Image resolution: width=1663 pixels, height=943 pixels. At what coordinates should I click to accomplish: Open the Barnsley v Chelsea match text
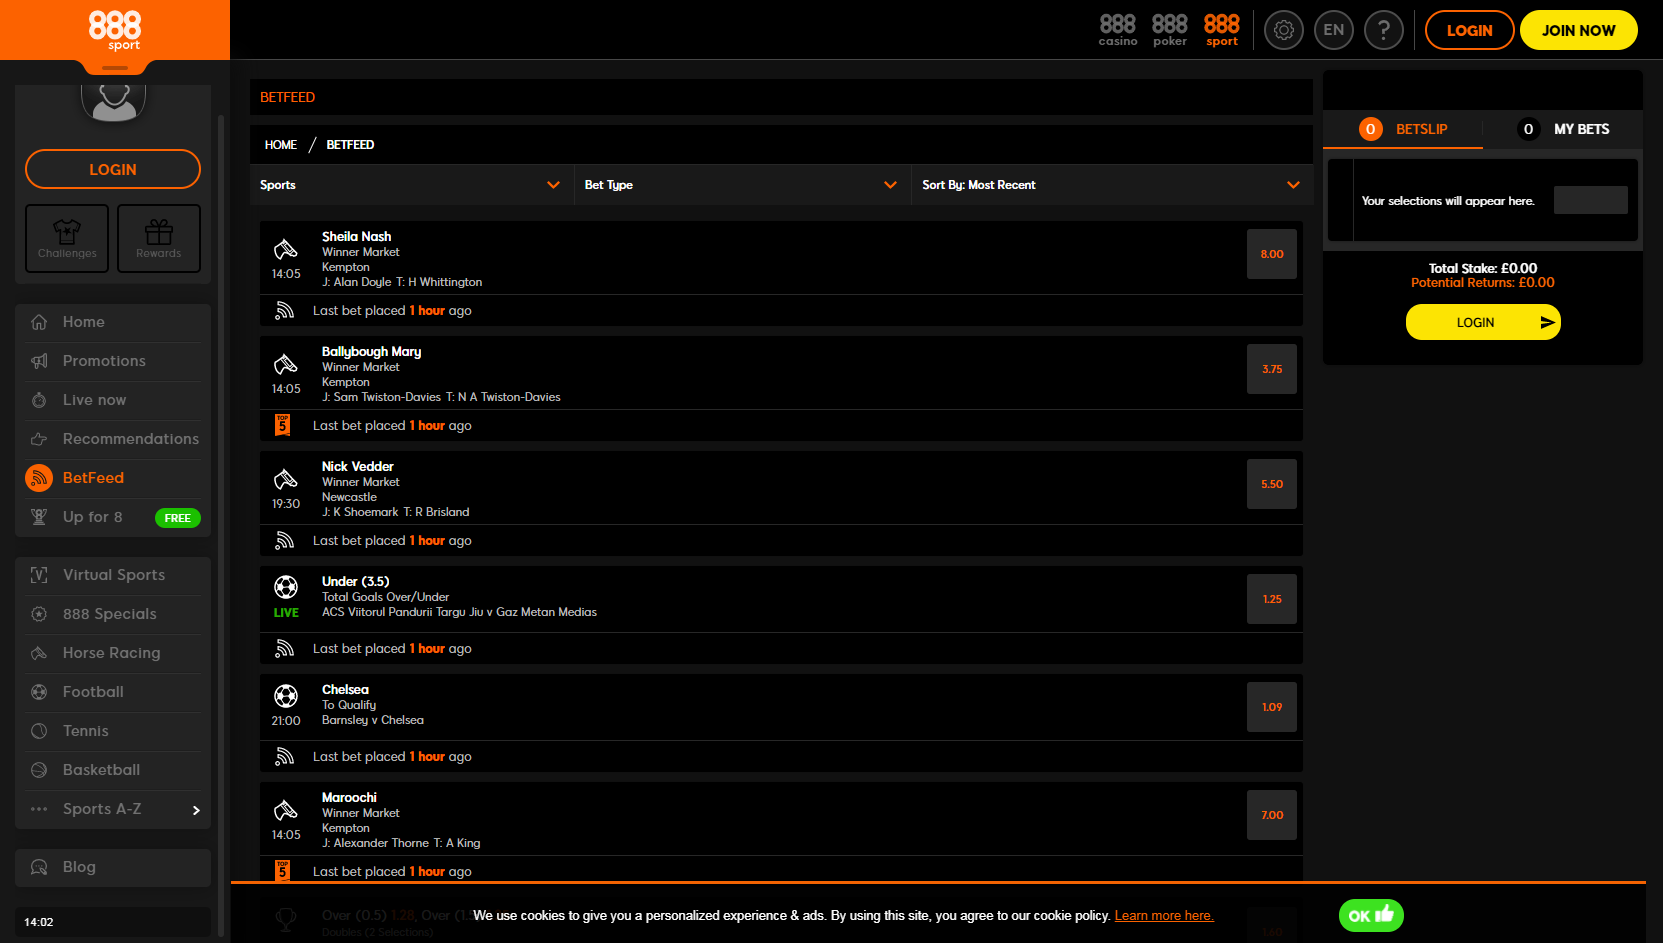point(373,720)
